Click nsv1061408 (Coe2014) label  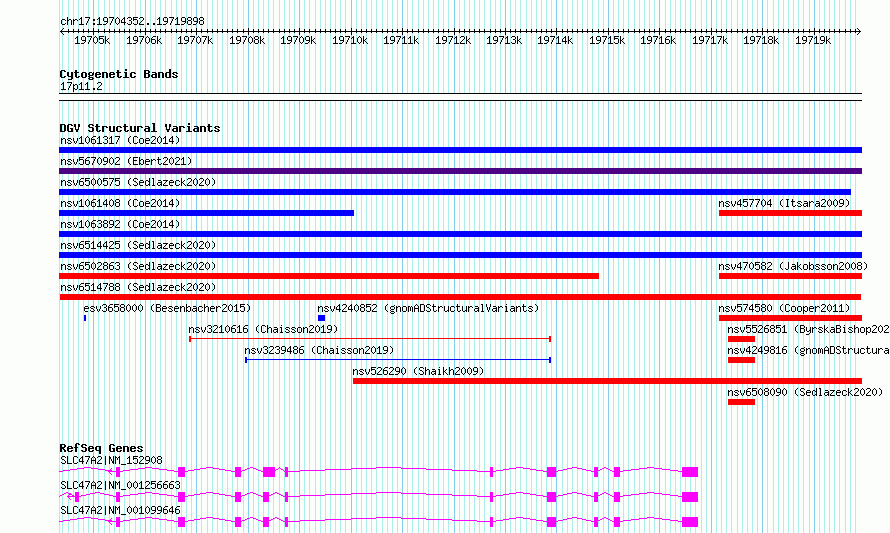coord(120,203)
